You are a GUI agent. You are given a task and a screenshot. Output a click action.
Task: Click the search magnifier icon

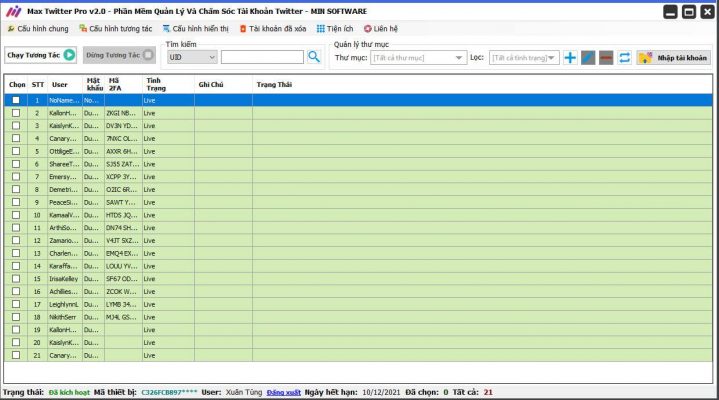pos(314,57)
